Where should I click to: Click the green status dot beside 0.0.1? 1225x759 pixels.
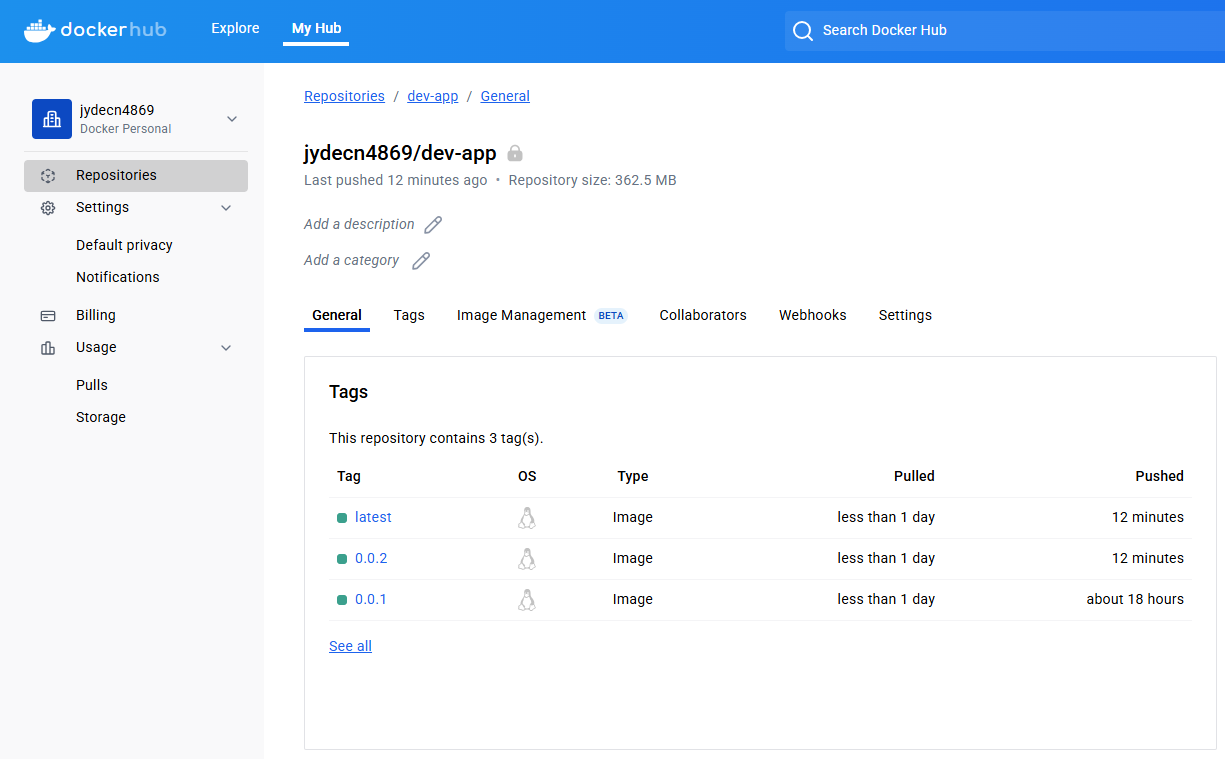[342, 600]
